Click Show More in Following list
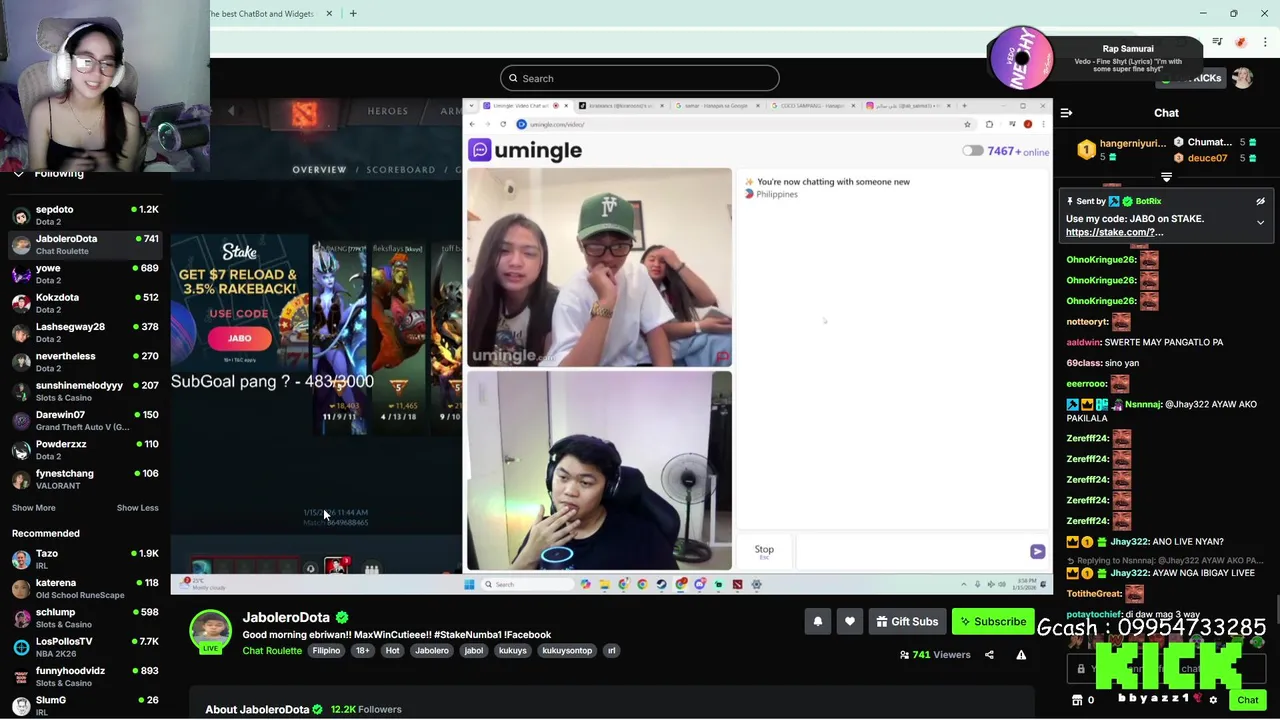The height and width of the screenshot is (720, 1280). click(x=34, y=508)
